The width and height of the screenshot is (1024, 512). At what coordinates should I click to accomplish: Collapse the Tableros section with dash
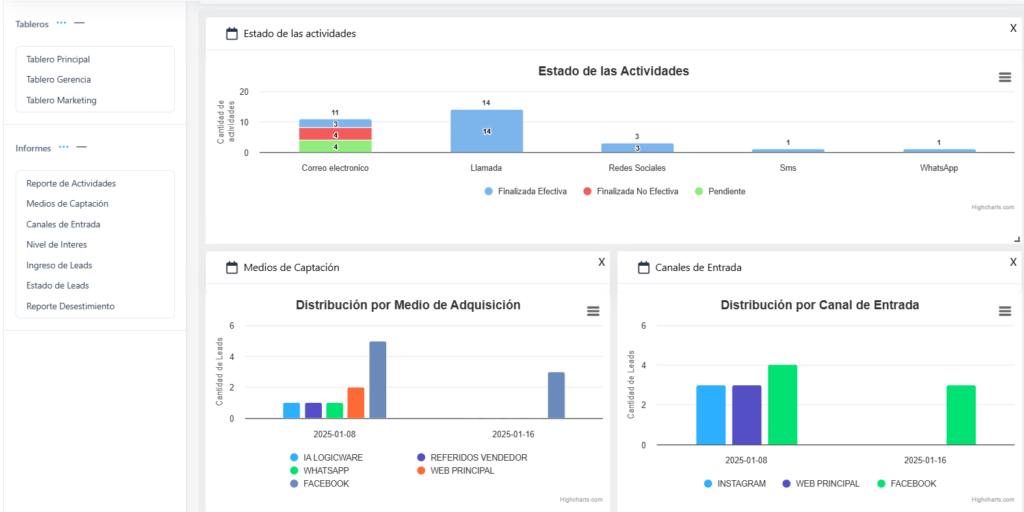click(x=79, y=23)
